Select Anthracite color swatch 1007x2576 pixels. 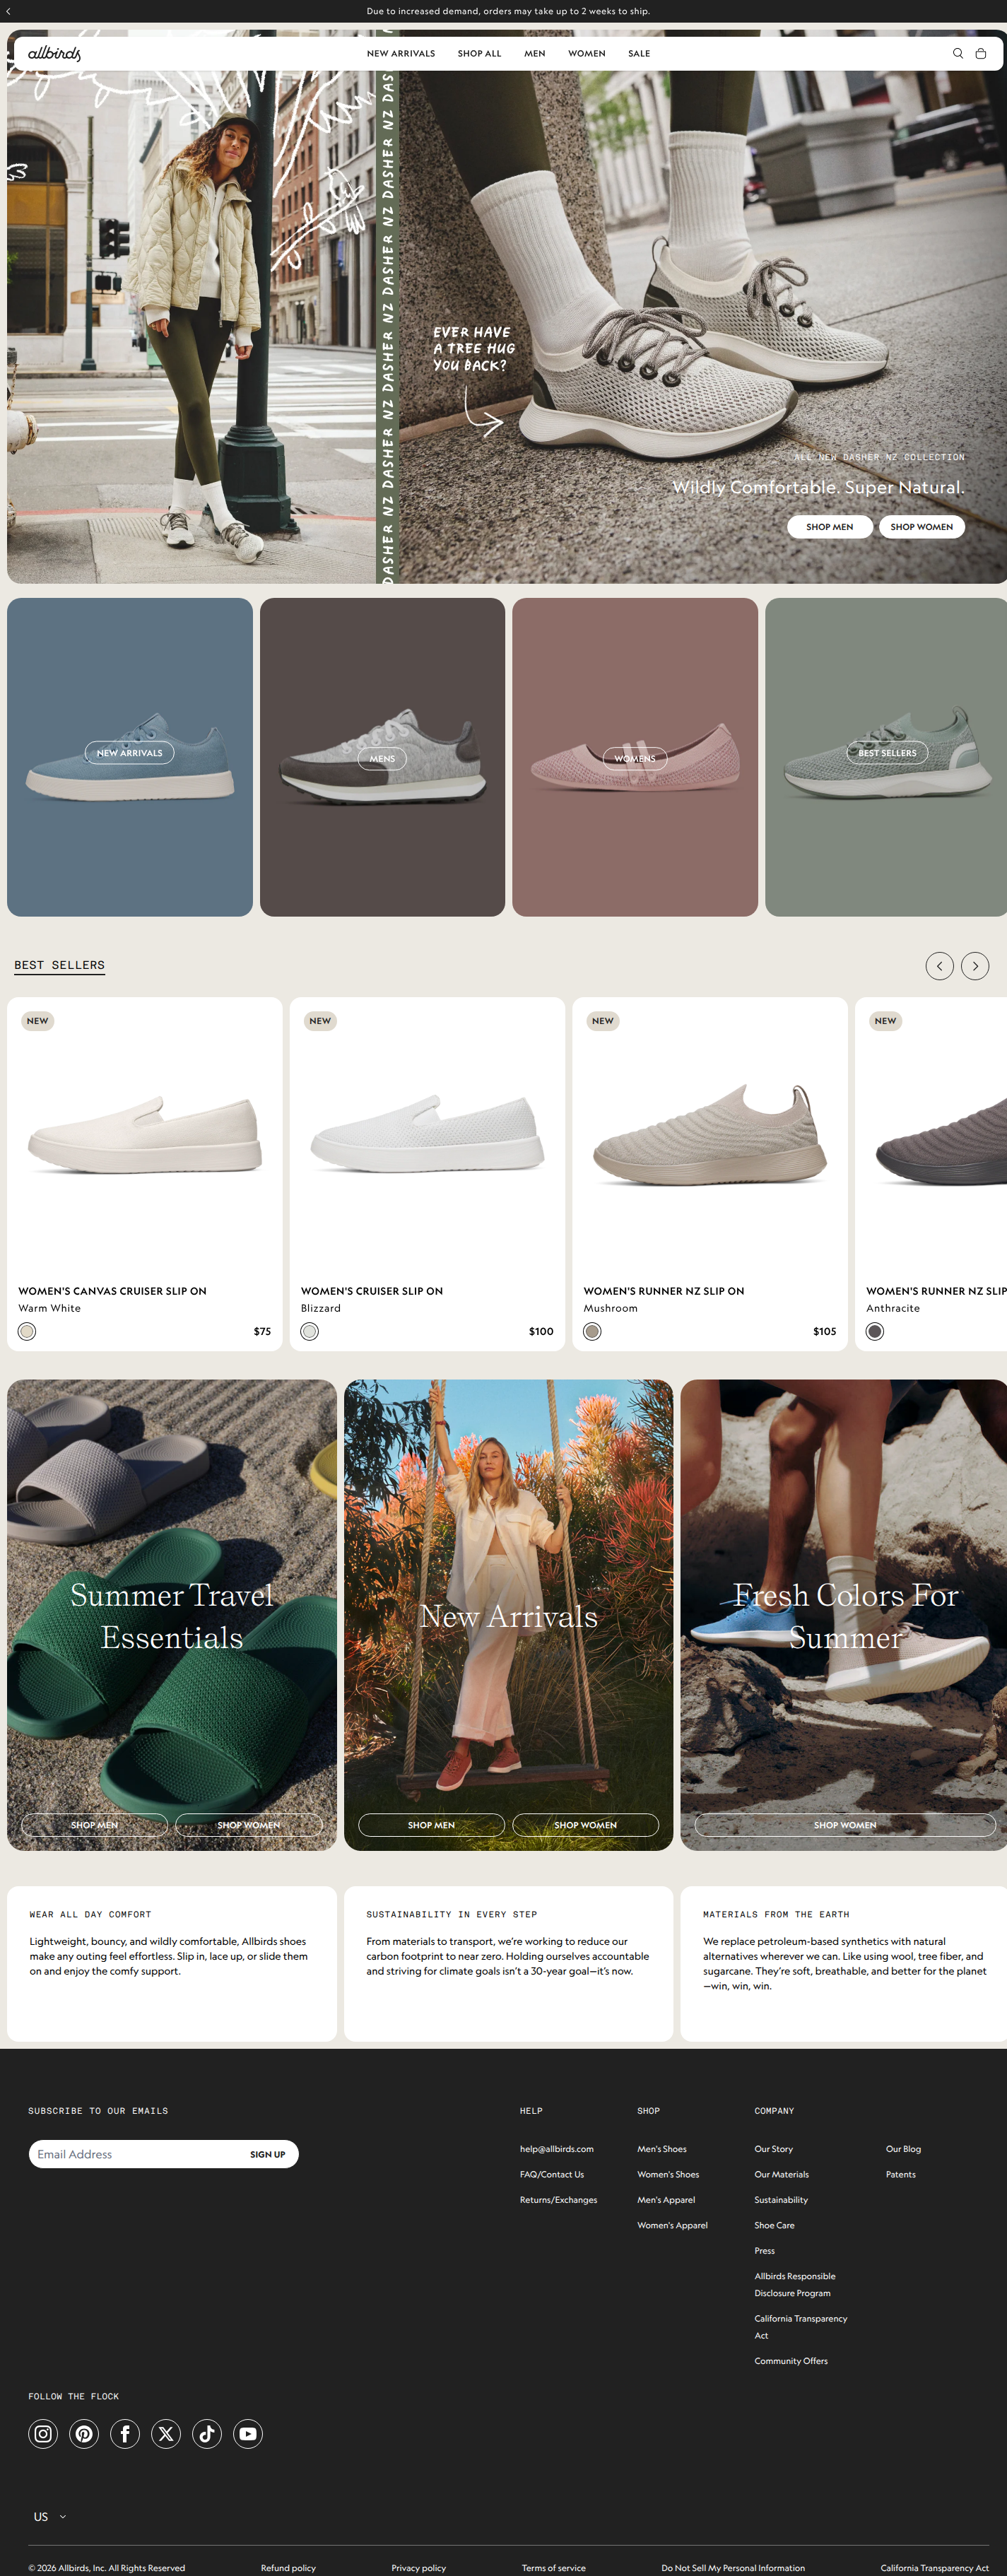[875, 1331]
